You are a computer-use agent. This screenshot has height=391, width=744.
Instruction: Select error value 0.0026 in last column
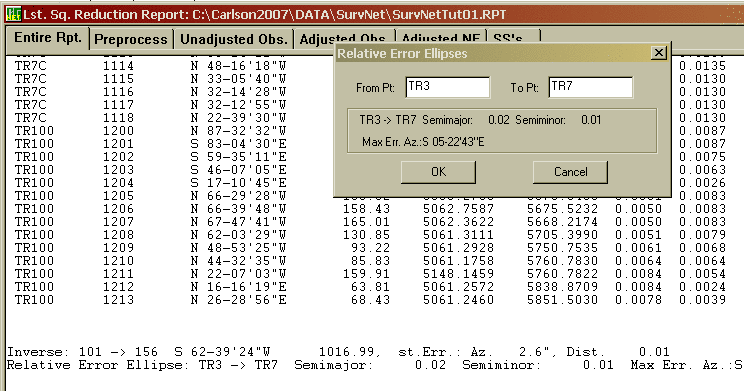click(702, 183)
